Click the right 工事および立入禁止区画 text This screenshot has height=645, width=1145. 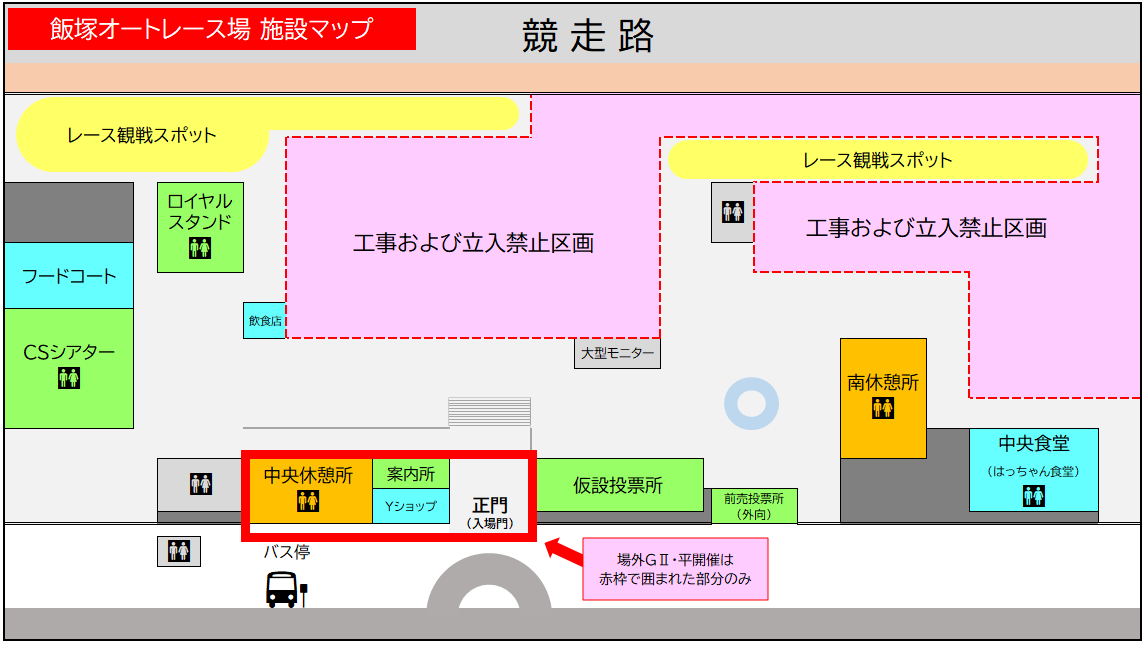tap(927, 228)
